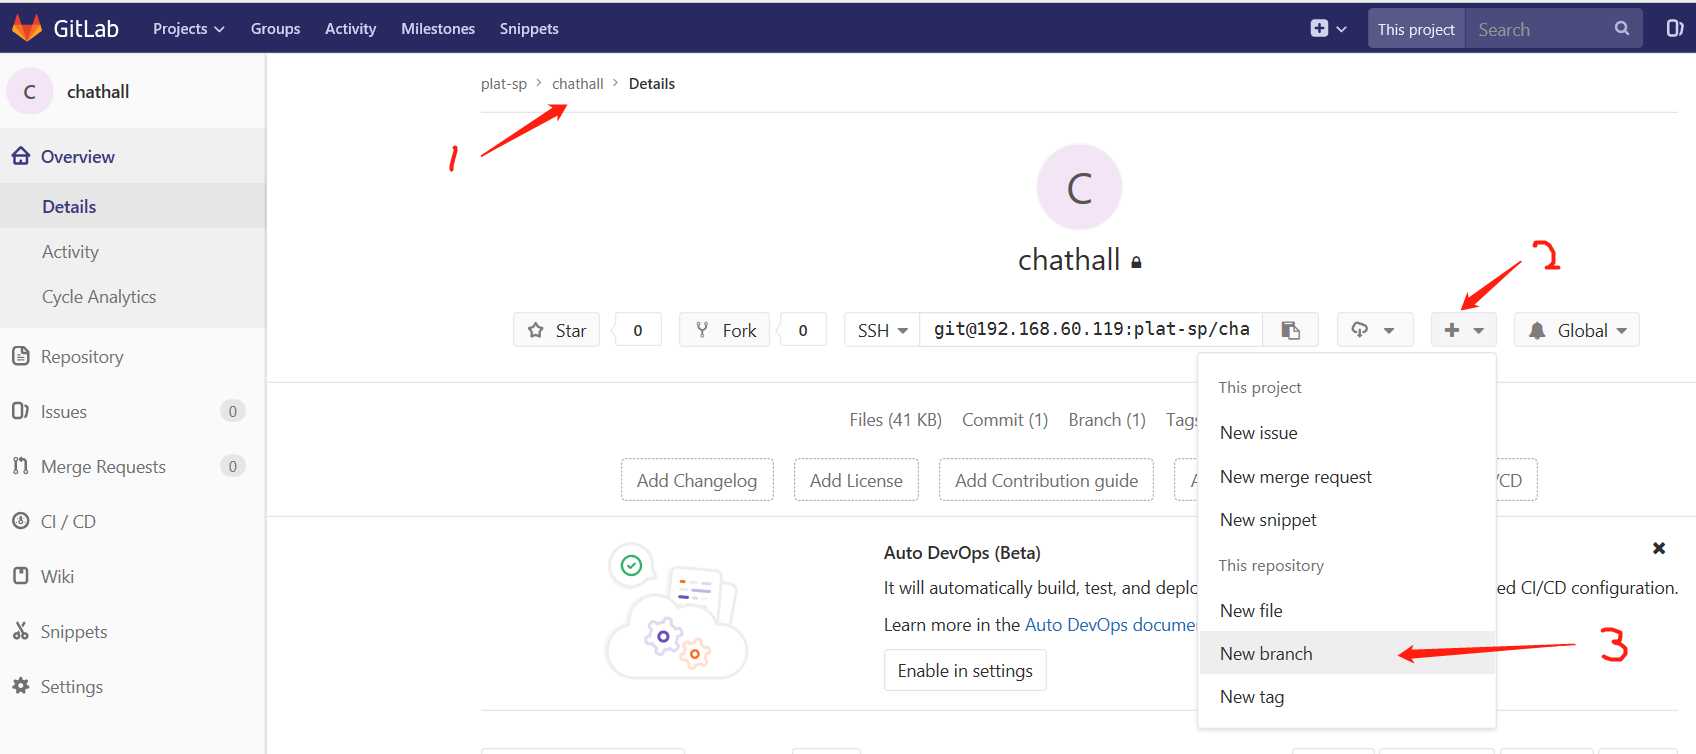Expand the SSH protocol dropdown
This screenshot has height=754, width=1696.
tap(882, 330)
